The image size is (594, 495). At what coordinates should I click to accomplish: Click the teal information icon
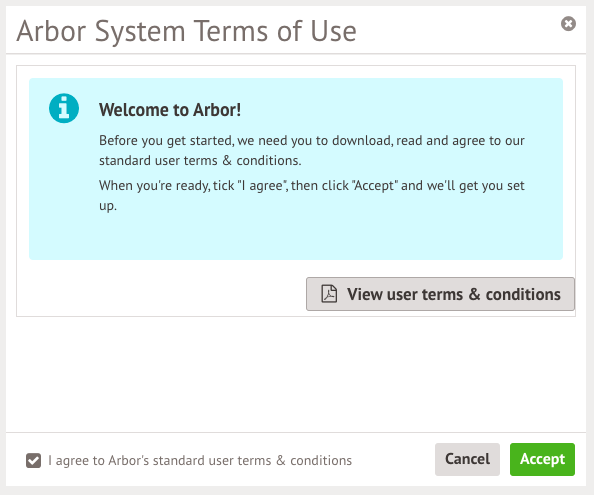point(64,108)
